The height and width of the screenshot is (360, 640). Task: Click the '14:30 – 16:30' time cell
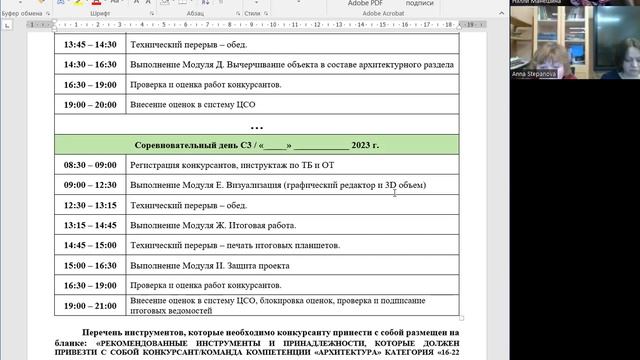[x=90, y=64]
